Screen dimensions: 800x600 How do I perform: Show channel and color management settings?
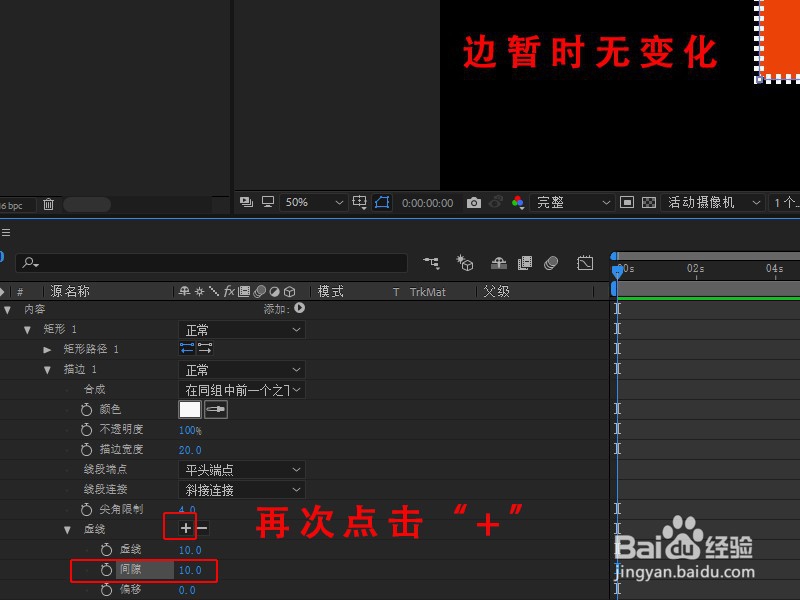(519, 202)
